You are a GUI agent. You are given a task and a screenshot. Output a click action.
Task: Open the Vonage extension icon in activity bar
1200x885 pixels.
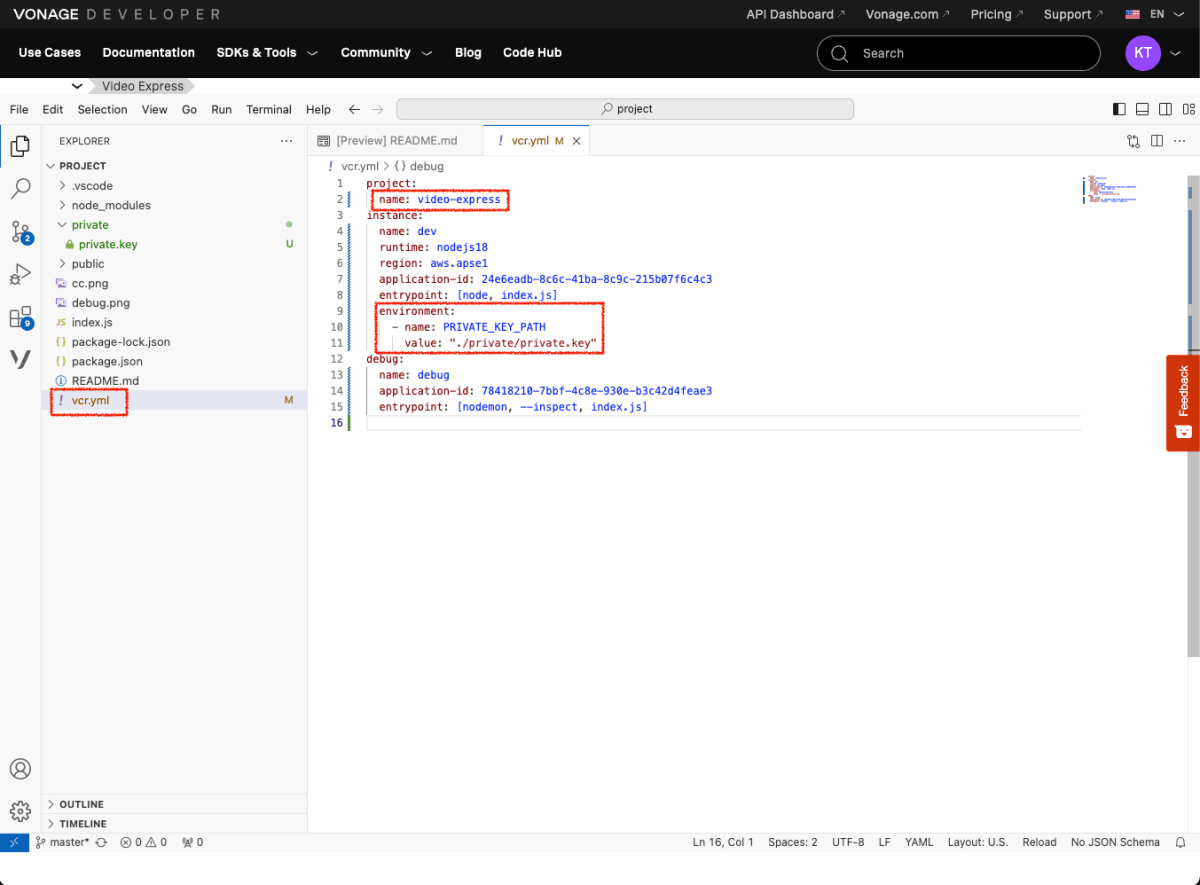pos(20,359)
